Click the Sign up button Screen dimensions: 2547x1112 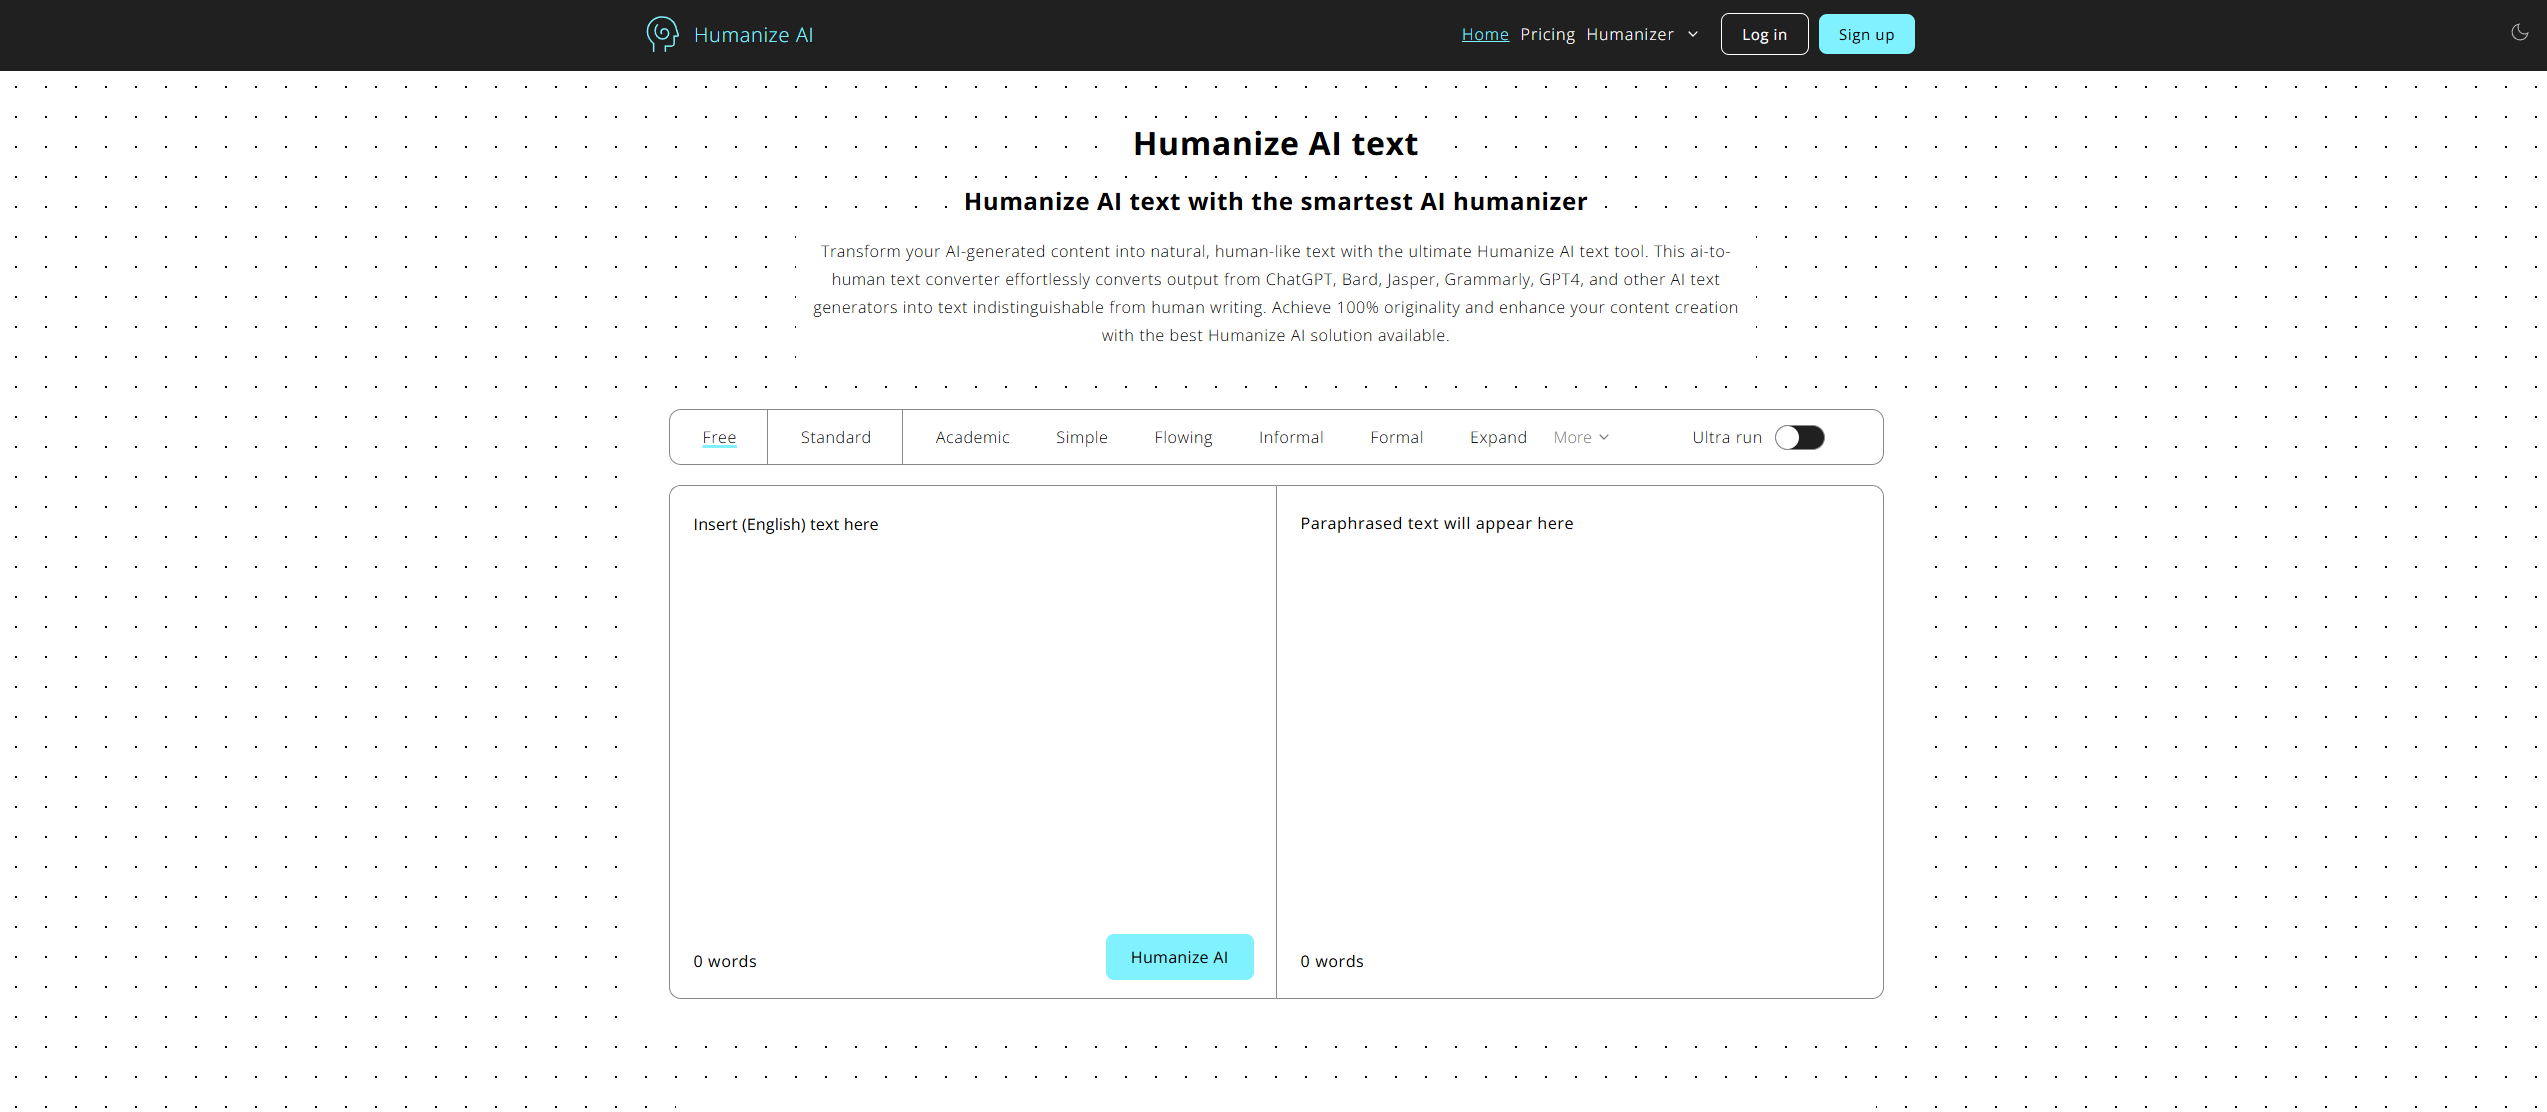tap(1866, 34)
